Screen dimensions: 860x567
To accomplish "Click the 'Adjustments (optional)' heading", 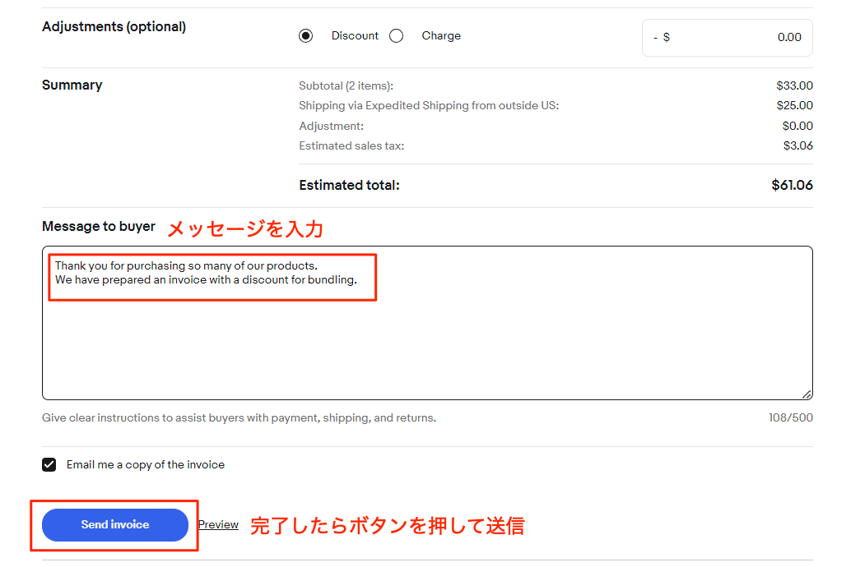I will point(114,27).
